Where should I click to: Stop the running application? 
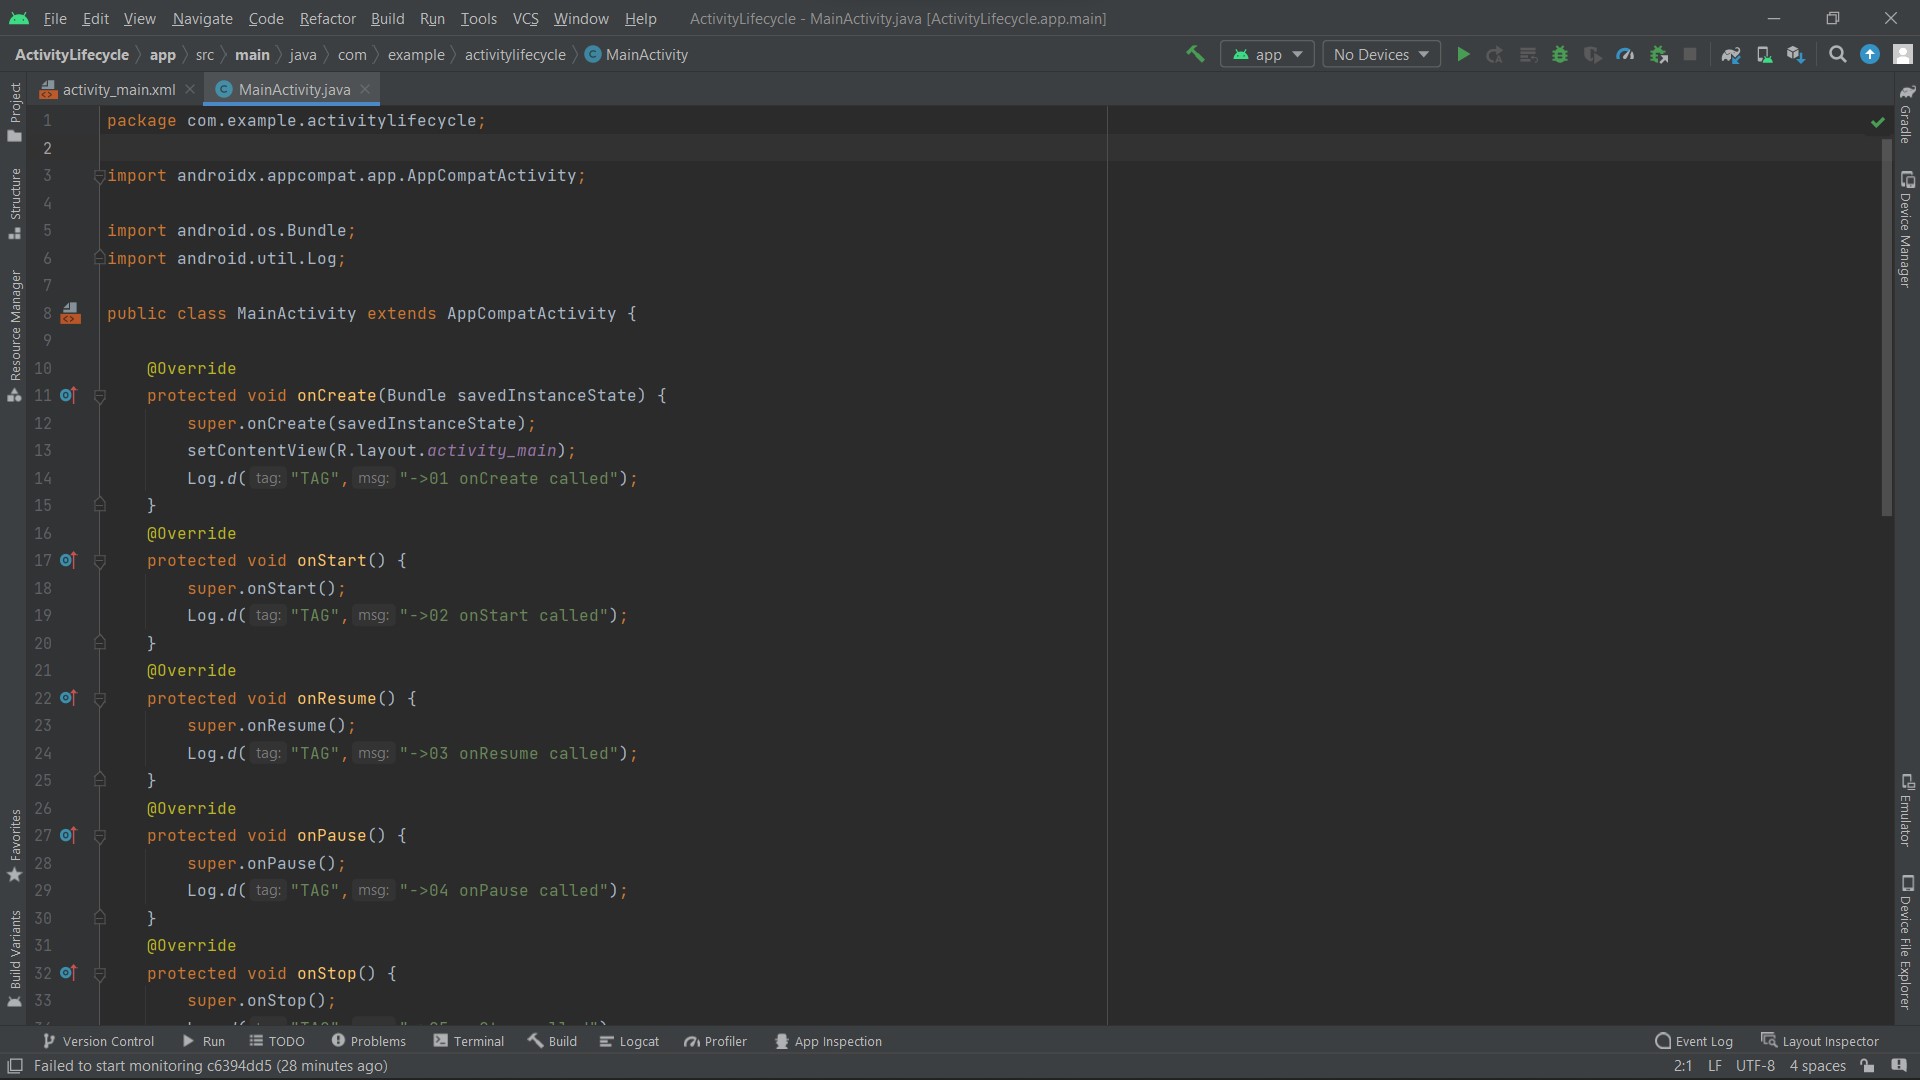click(1690, 54)
